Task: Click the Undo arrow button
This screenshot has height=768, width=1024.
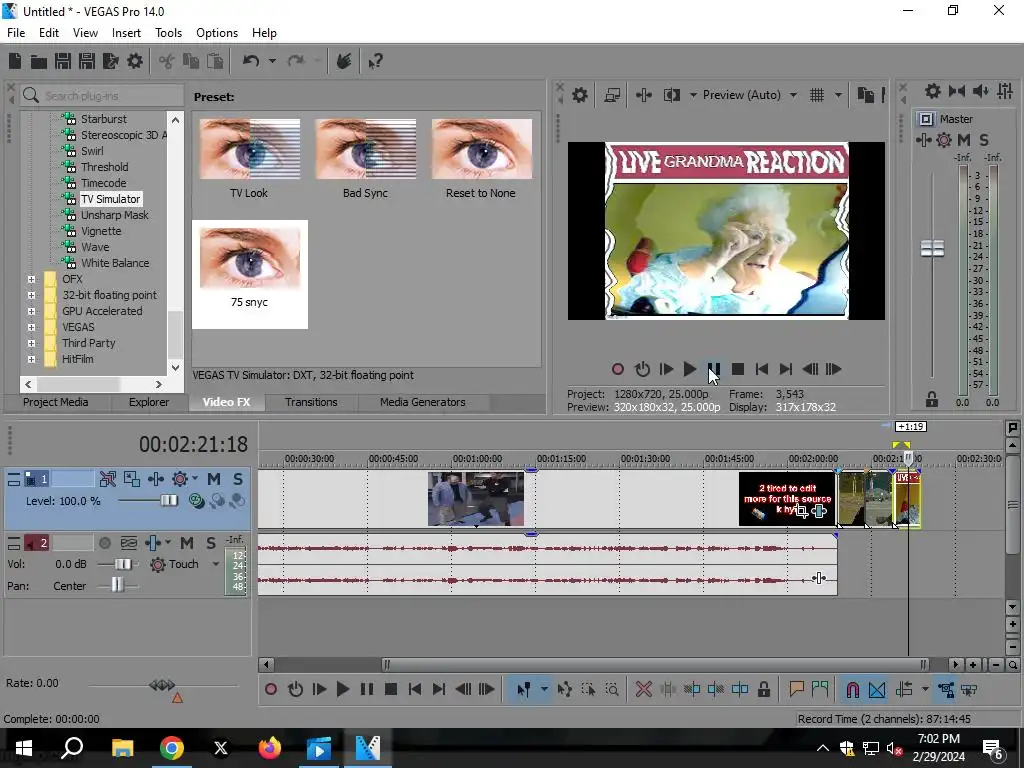Action: pyautogui.click(x=251, y=61)
